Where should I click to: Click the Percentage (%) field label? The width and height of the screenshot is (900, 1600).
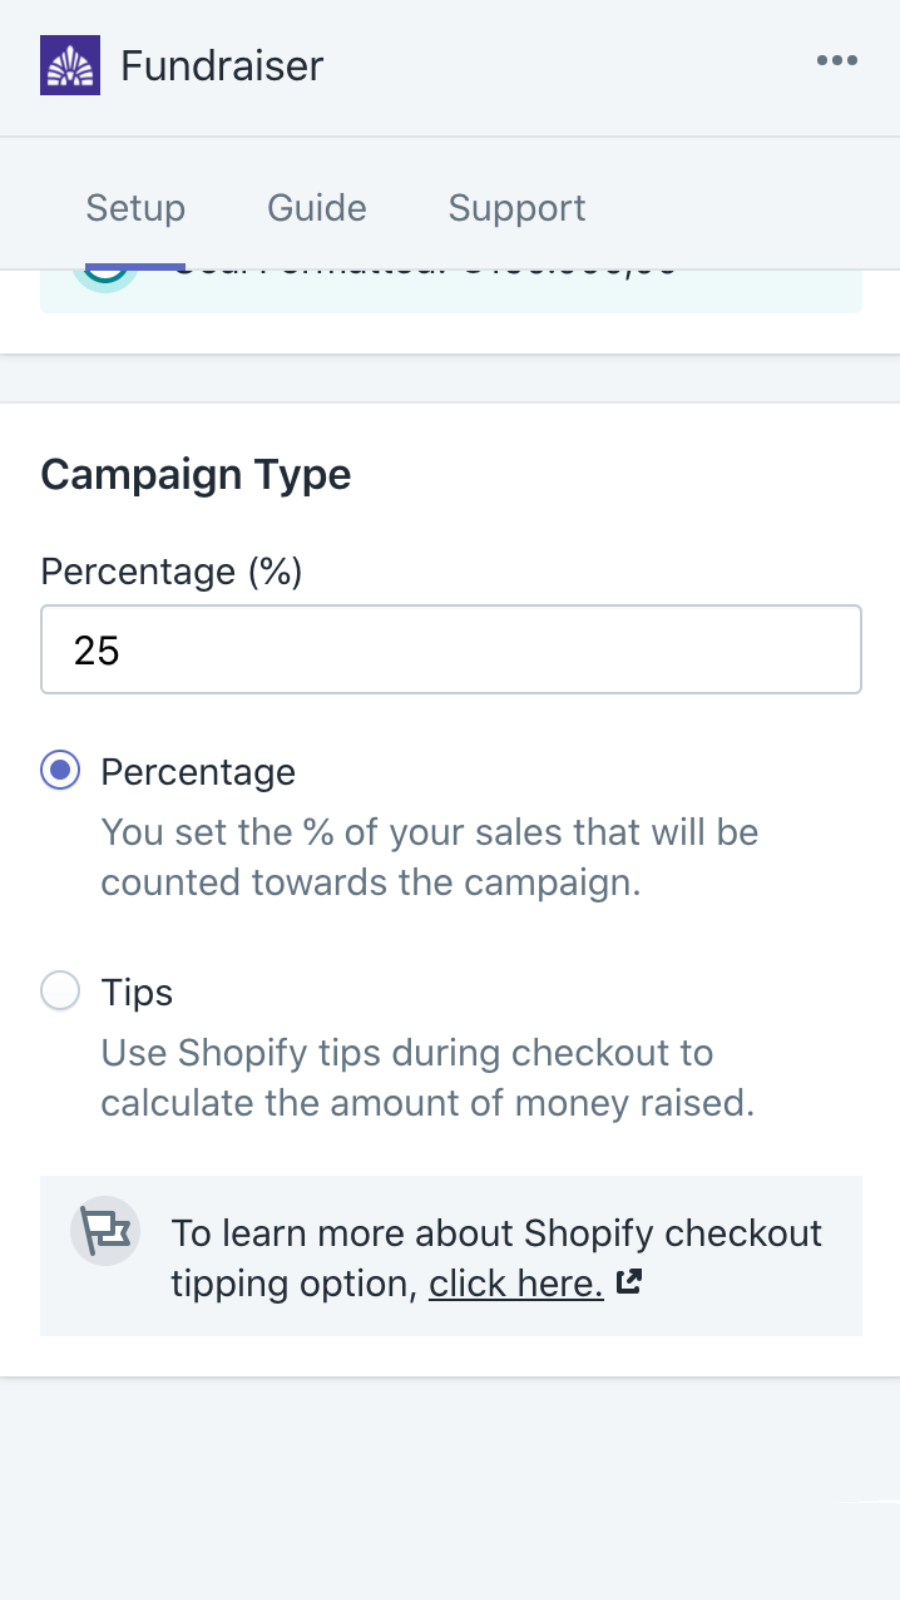[171, 572]
